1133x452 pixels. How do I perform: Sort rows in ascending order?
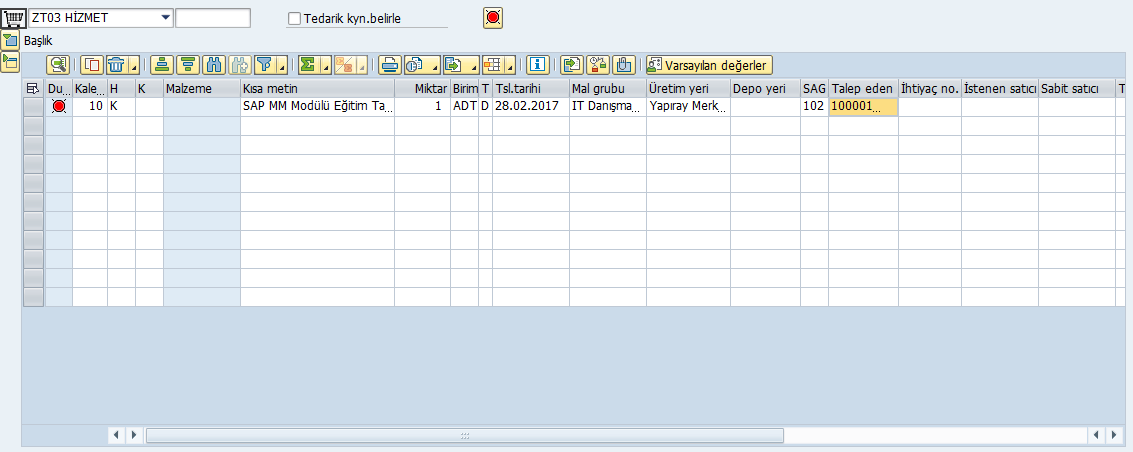tap(162, 65)
